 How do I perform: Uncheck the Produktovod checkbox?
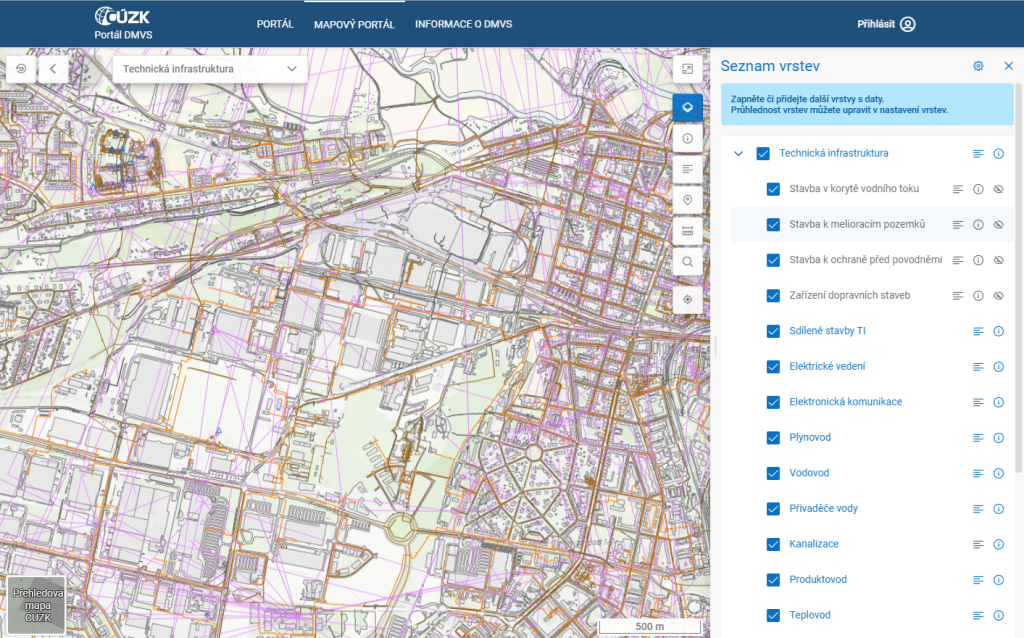click(x=773, y=580)
